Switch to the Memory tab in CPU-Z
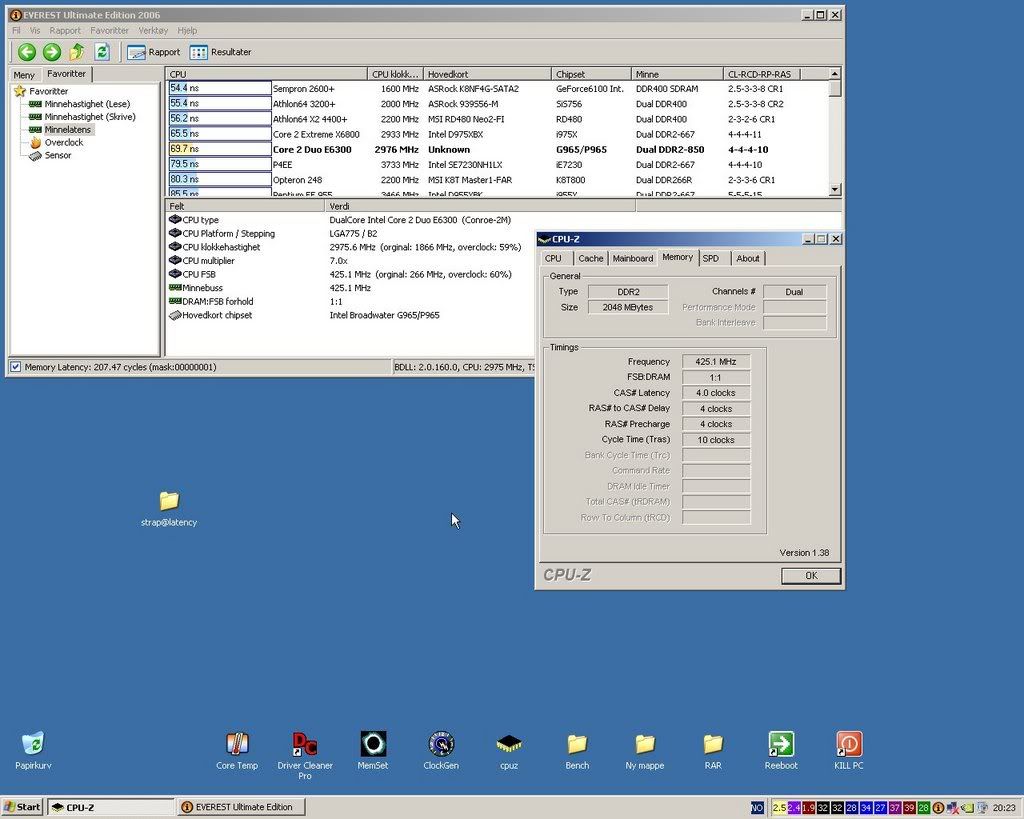1024x819 pixels. tap(678, 257)
